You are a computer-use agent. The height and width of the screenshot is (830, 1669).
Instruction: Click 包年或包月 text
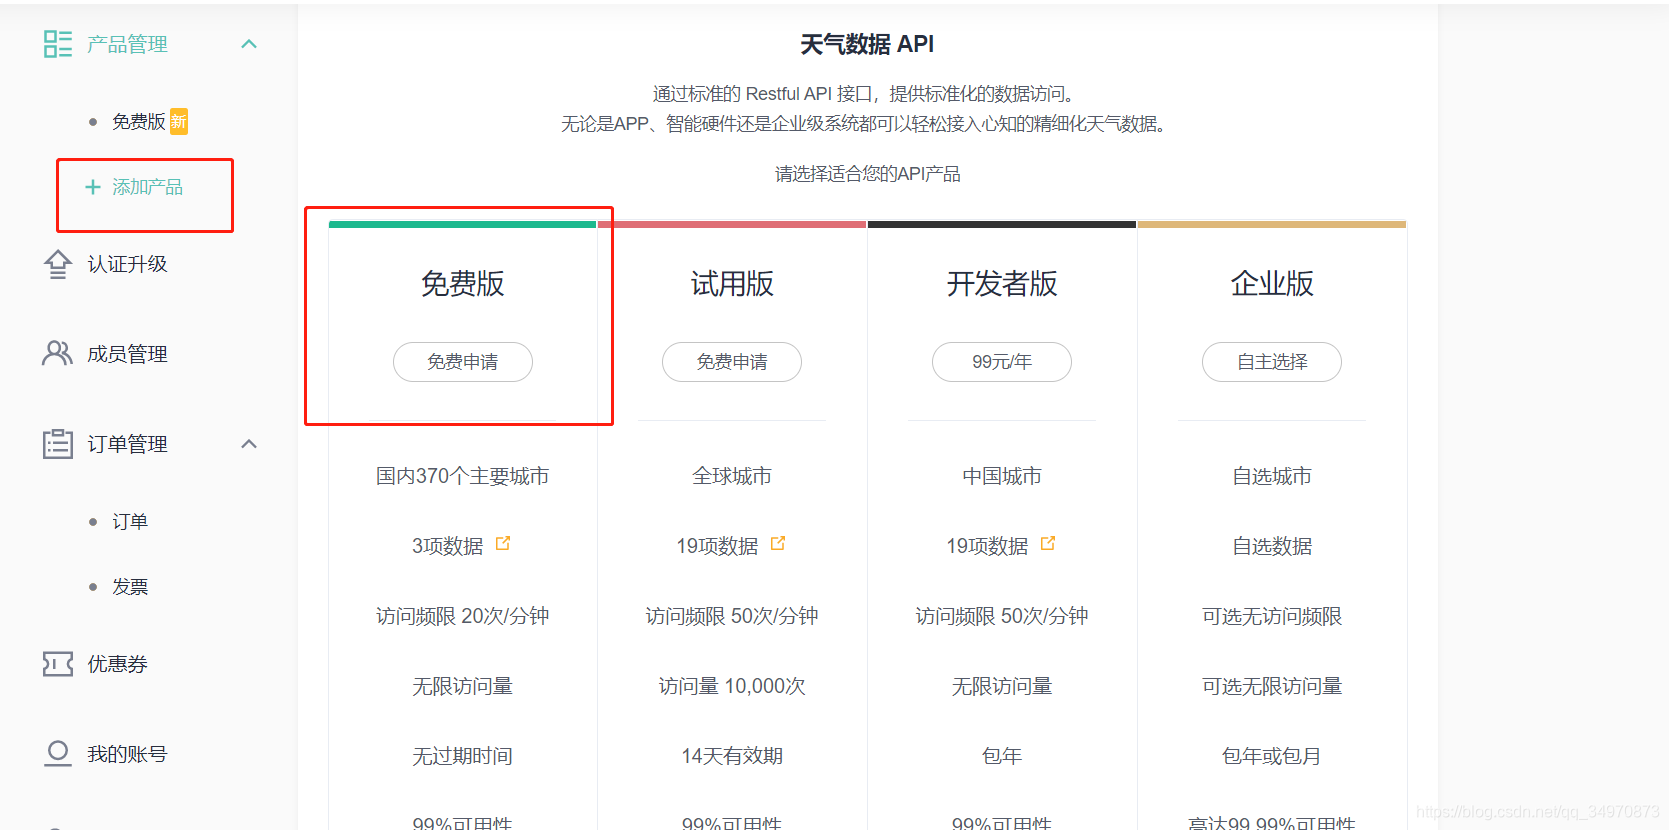[1272, 756]
